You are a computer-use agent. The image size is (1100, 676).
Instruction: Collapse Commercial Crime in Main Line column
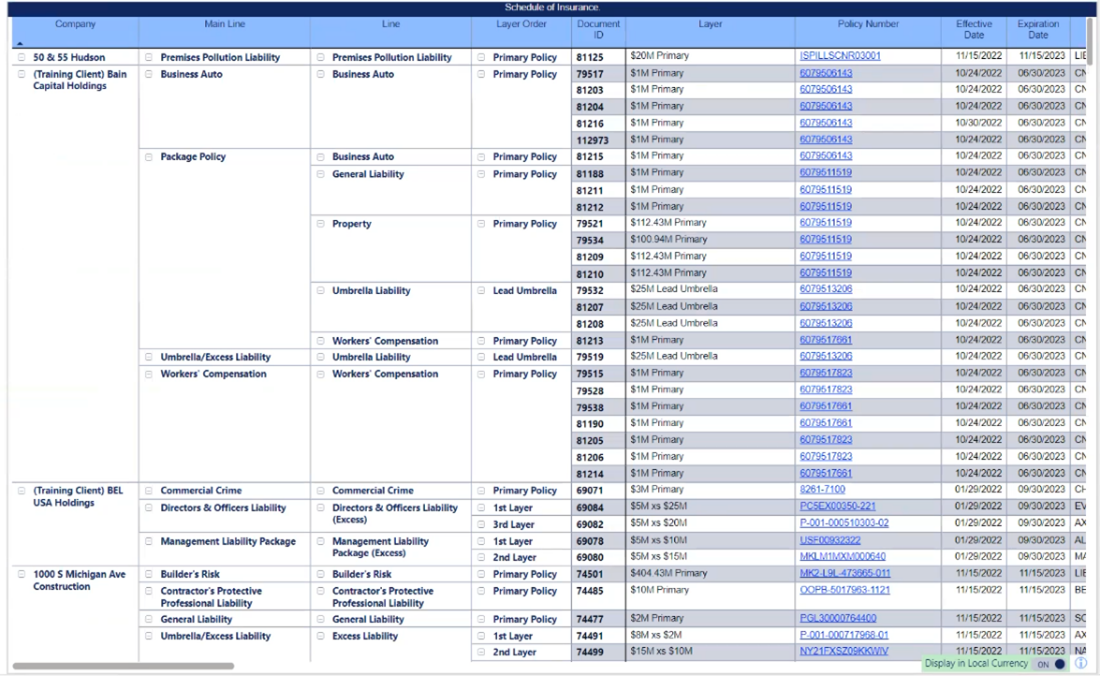(149, 491)
